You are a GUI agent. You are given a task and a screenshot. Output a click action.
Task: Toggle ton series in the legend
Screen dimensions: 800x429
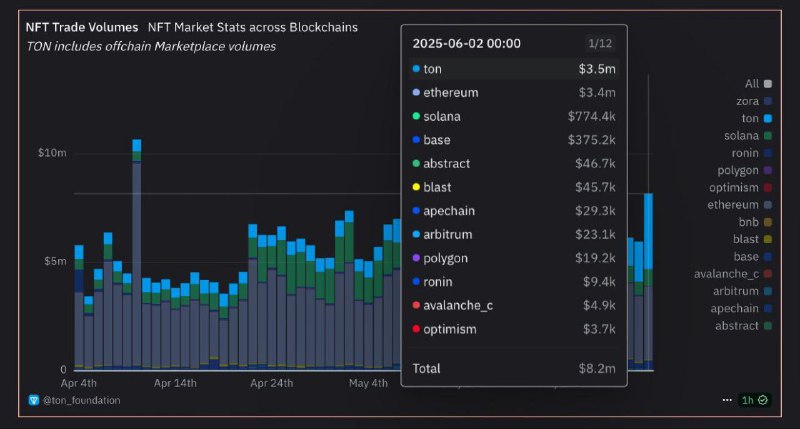click(758, 118)
